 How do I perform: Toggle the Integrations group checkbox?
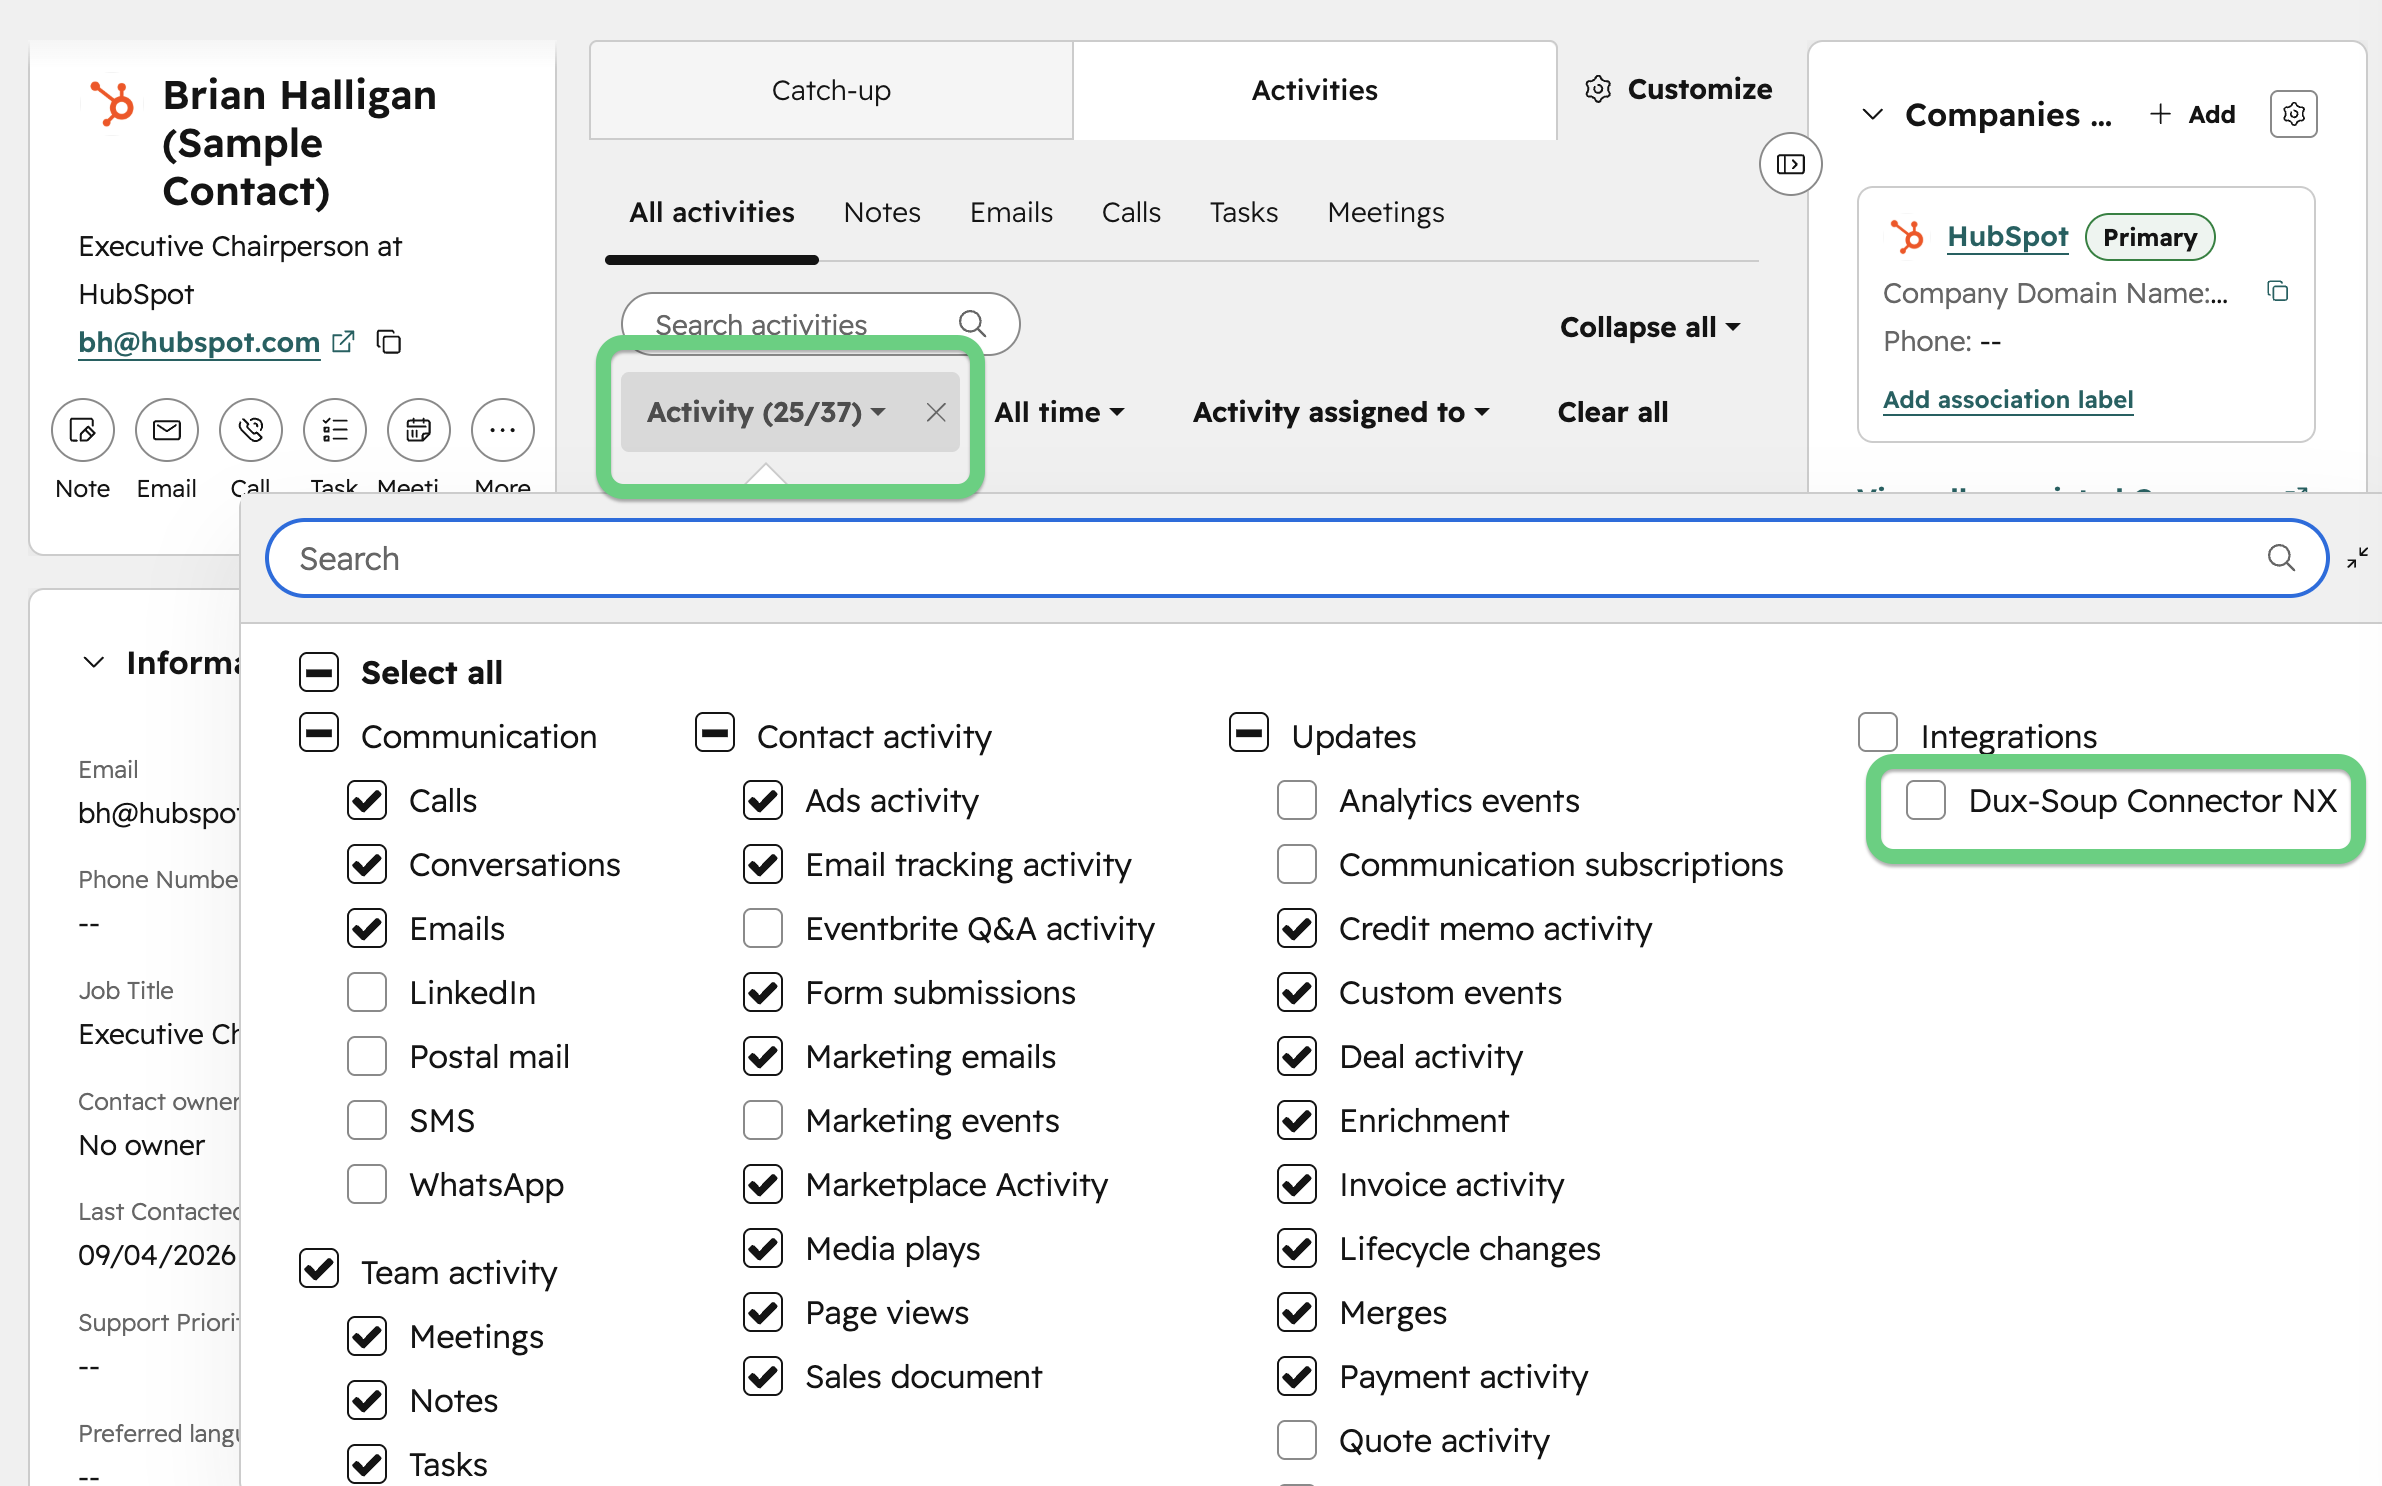tap(1878, 732)
